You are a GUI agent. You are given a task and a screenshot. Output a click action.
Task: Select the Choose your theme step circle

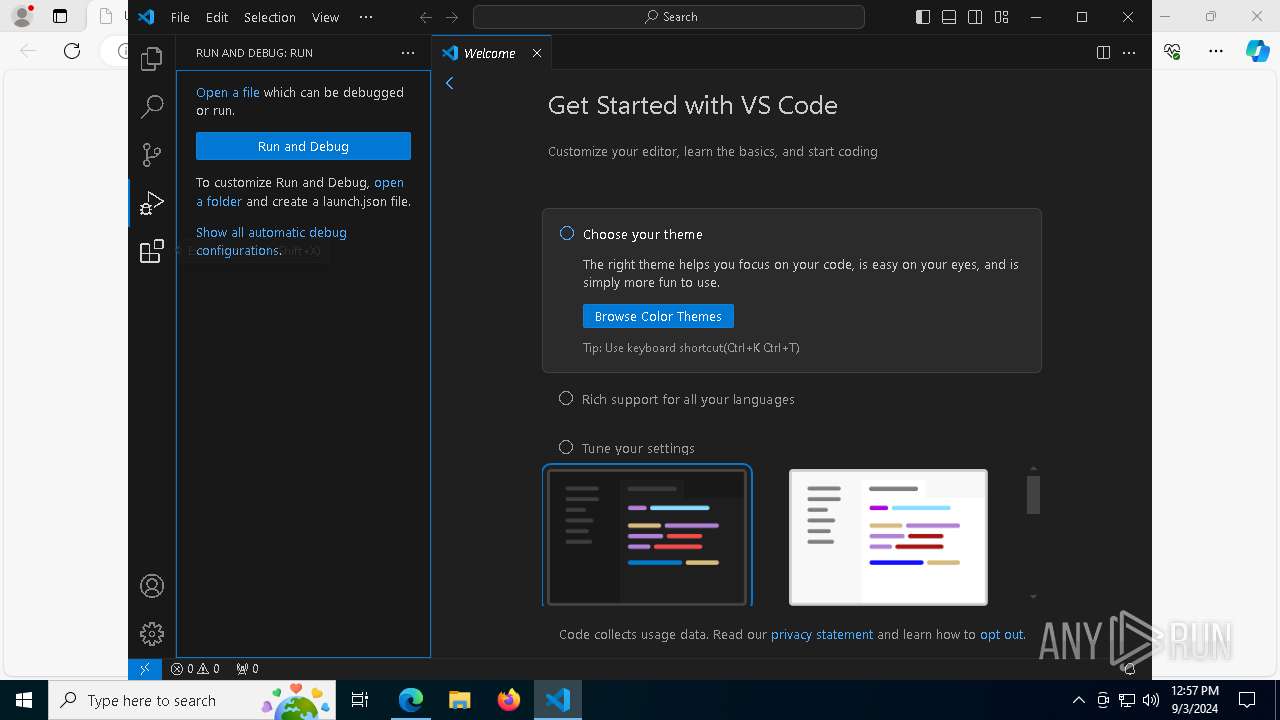(567, 233)
